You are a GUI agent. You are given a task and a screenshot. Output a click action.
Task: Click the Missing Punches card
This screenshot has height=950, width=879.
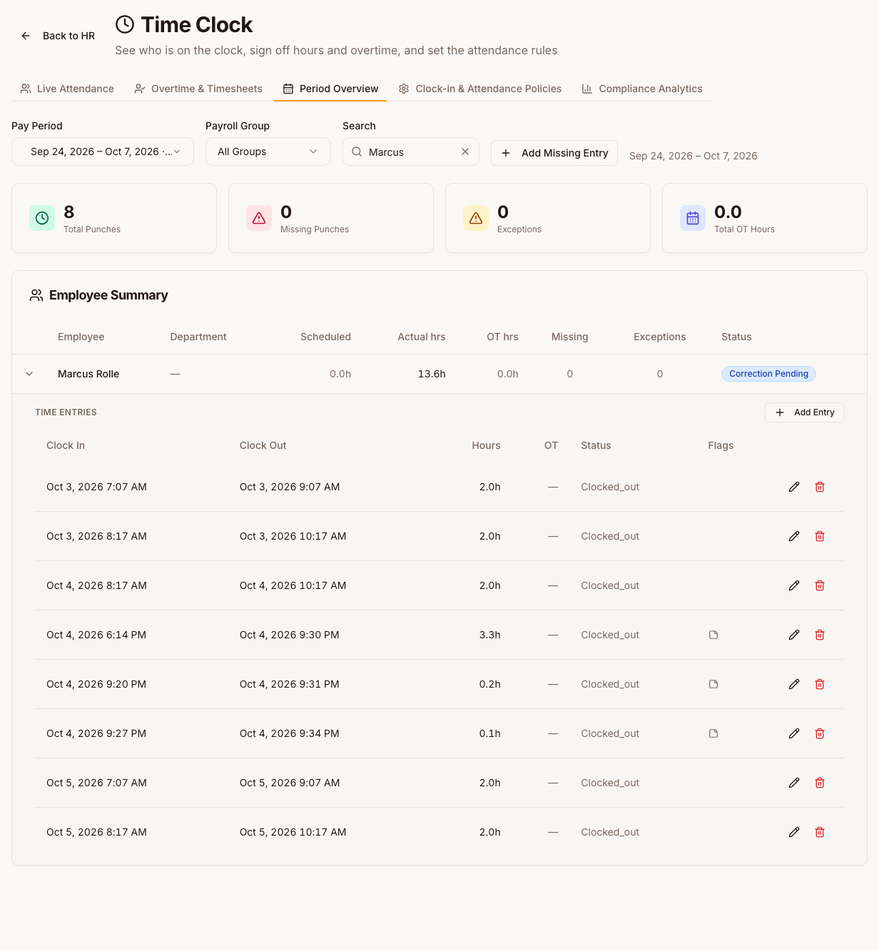331,218
